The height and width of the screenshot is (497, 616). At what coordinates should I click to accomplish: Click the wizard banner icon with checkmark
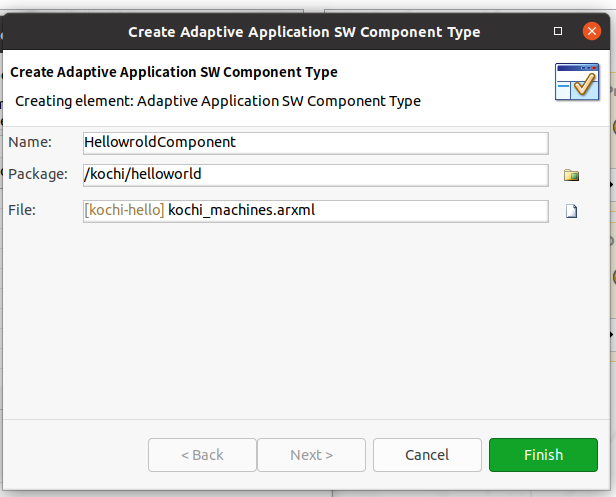pyautogui.click(x=577, y=82)
